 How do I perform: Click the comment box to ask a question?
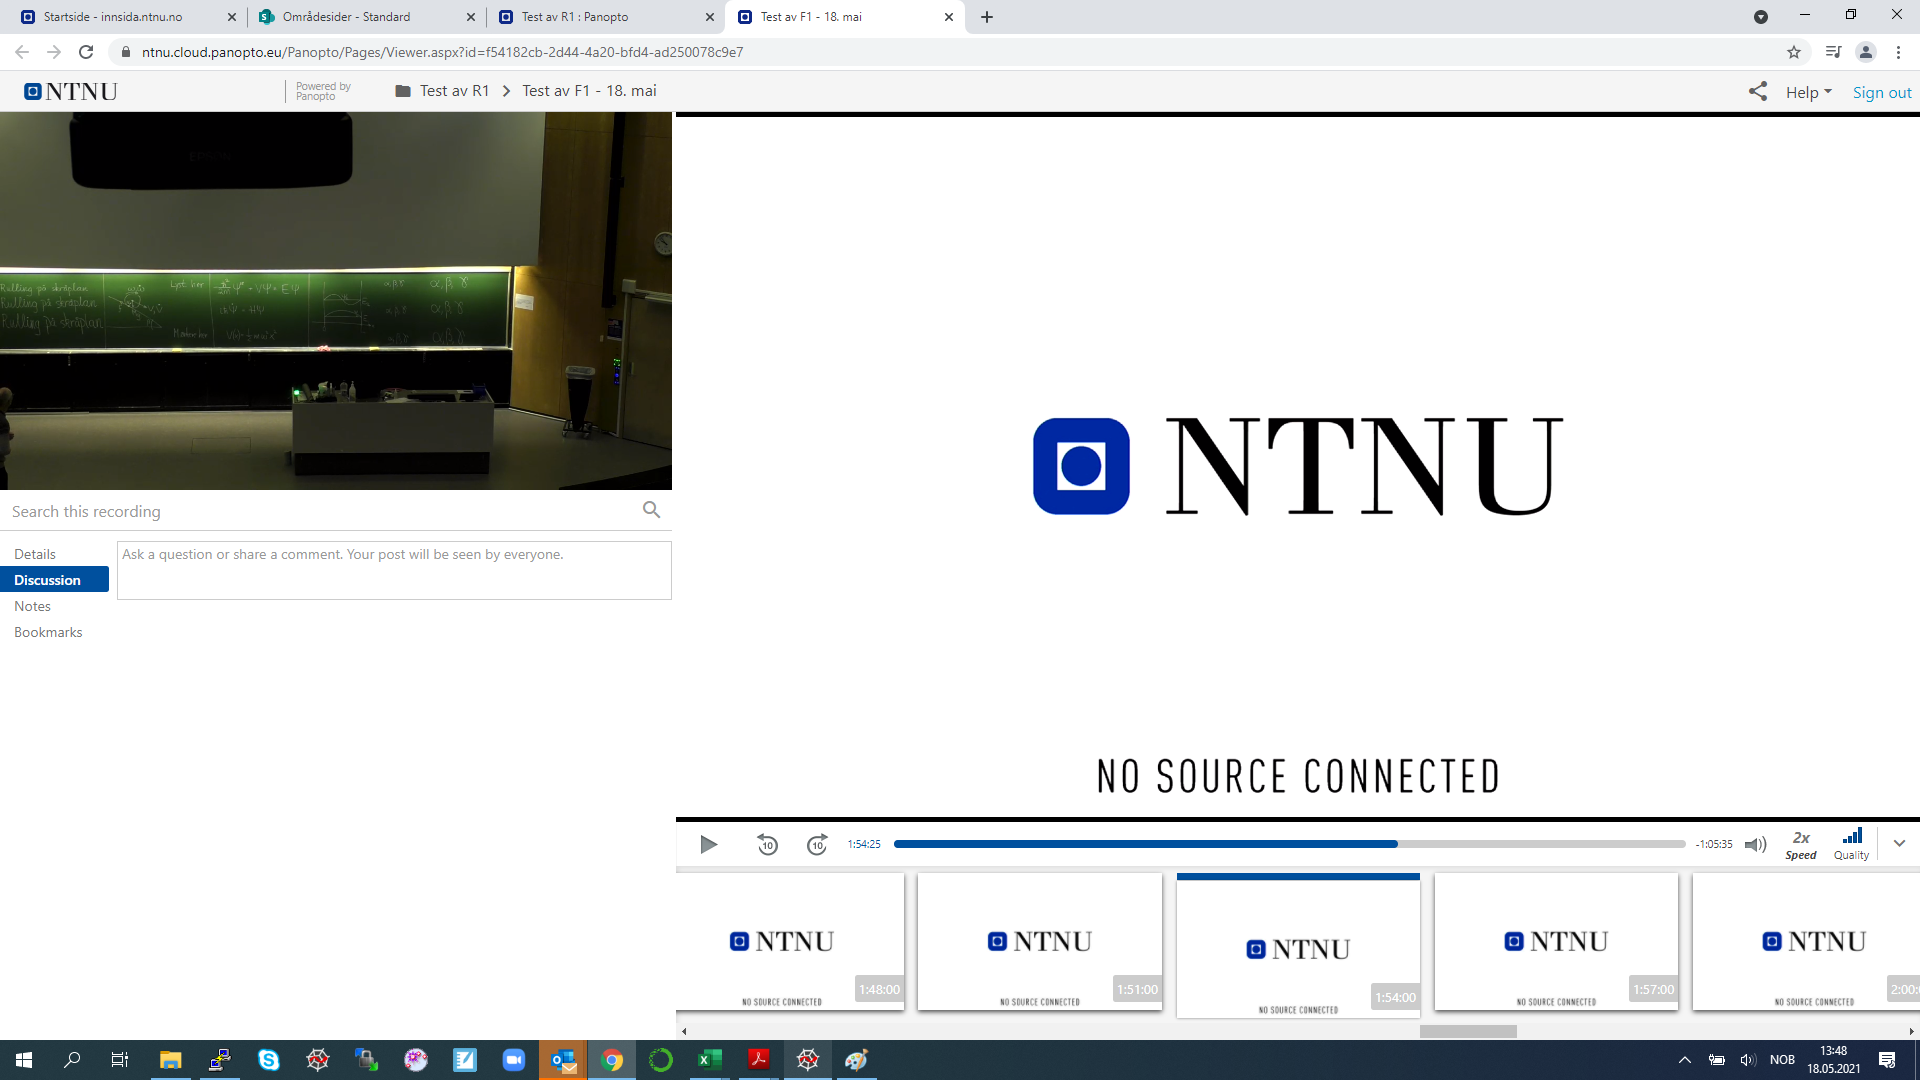tap(394, 571)
